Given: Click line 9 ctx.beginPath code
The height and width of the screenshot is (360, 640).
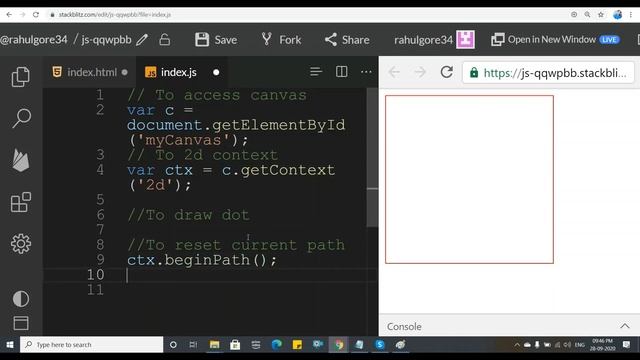Looking at the screenshot, I should tap(202, 260).
